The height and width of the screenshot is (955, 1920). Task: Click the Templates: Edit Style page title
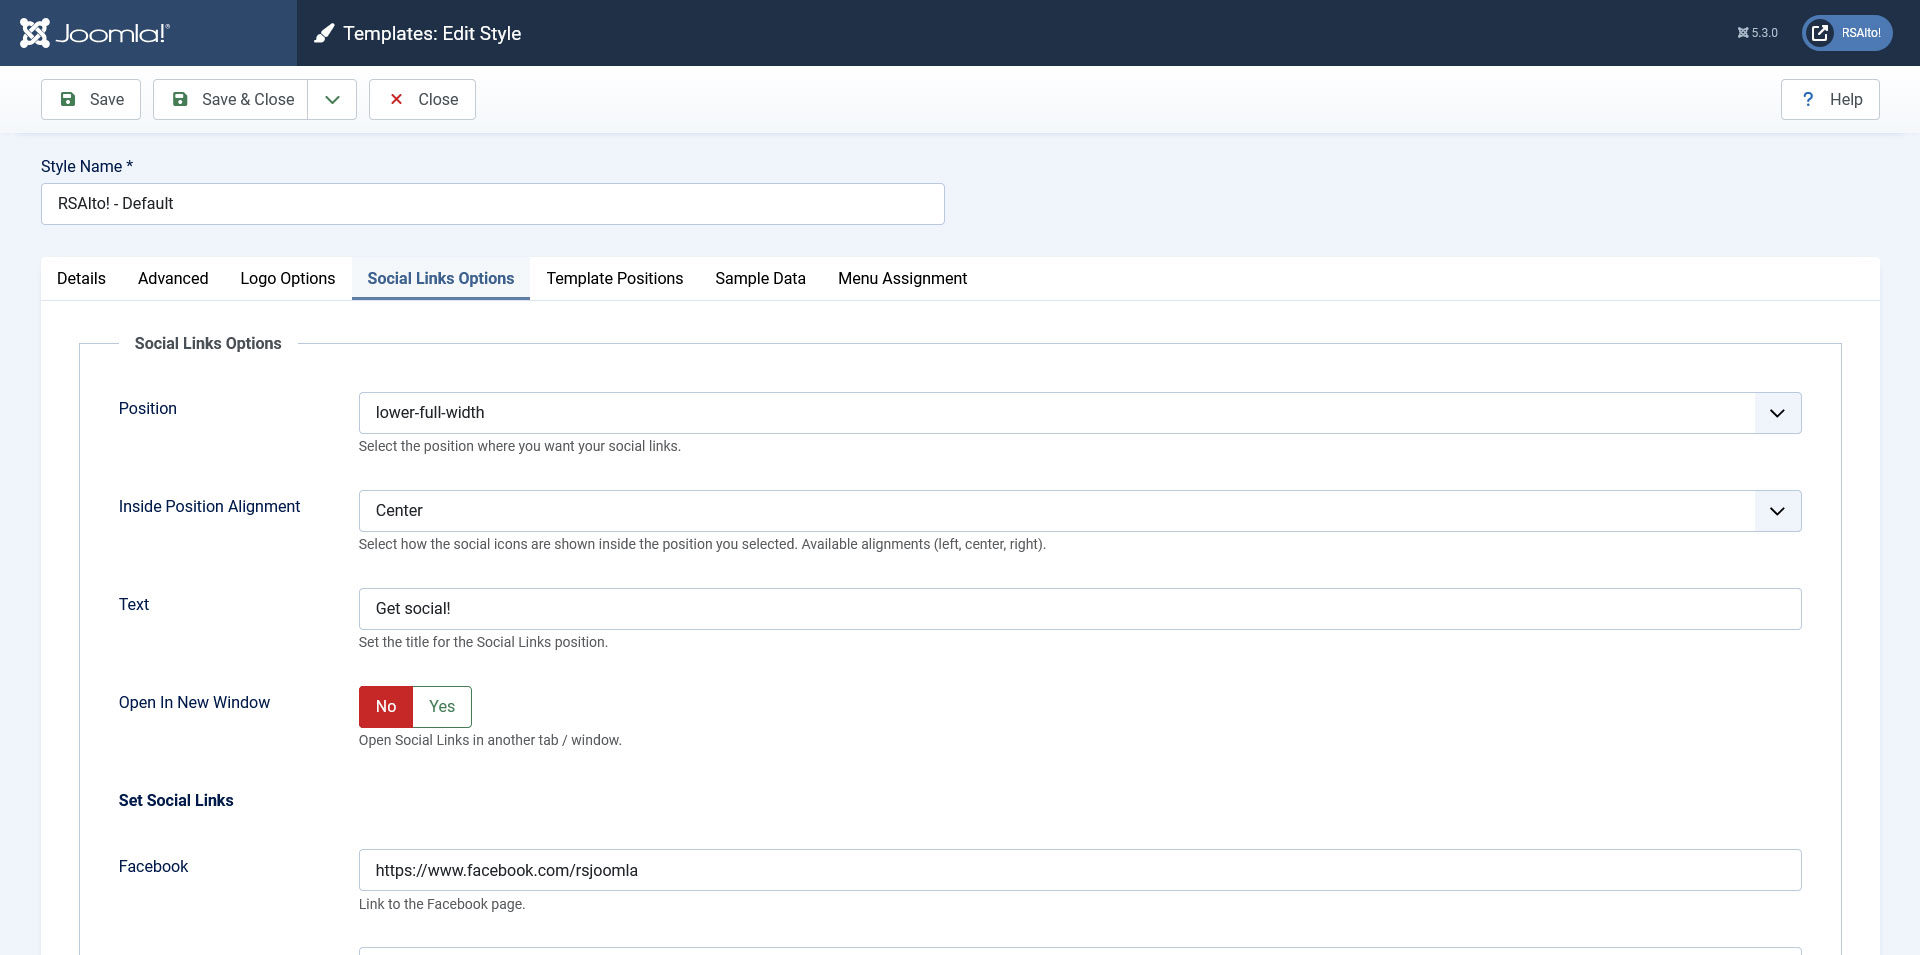(432, 34)
